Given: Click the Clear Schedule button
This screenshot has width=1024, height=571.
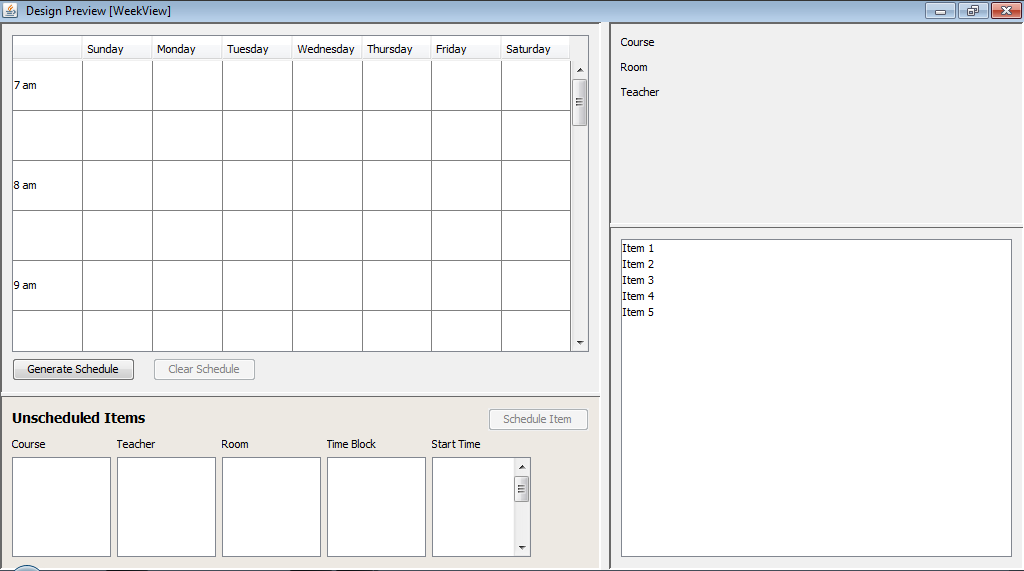Looking at the screenshot, I should click(204, 369).
